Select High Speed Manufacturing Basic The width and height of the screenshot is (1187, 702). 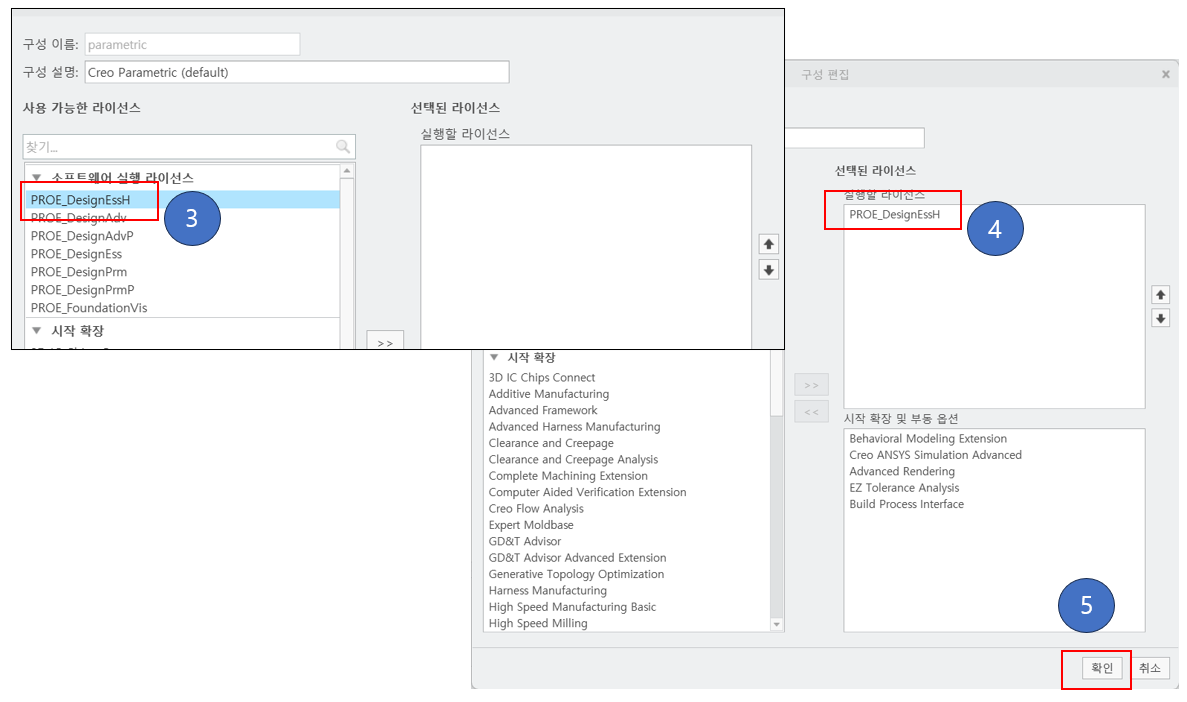coord(572,607)
